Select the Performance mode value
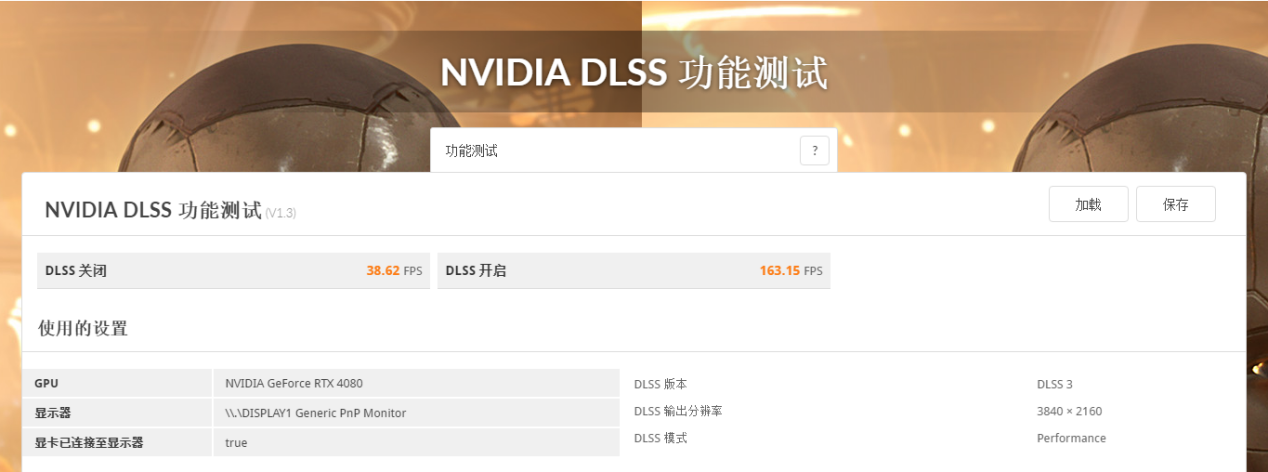This screenshot has width=1268, height=472. click(1071, 438)
